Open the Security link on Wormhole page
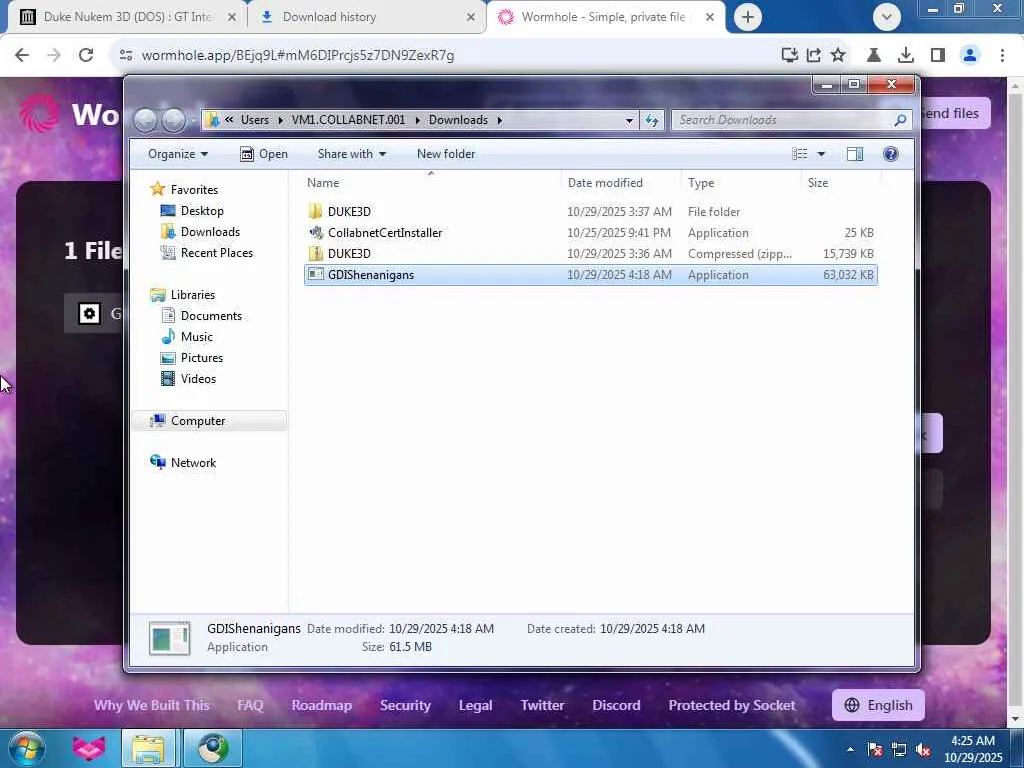This screenshot has width=1024, height=768. (x=405, y=705)
